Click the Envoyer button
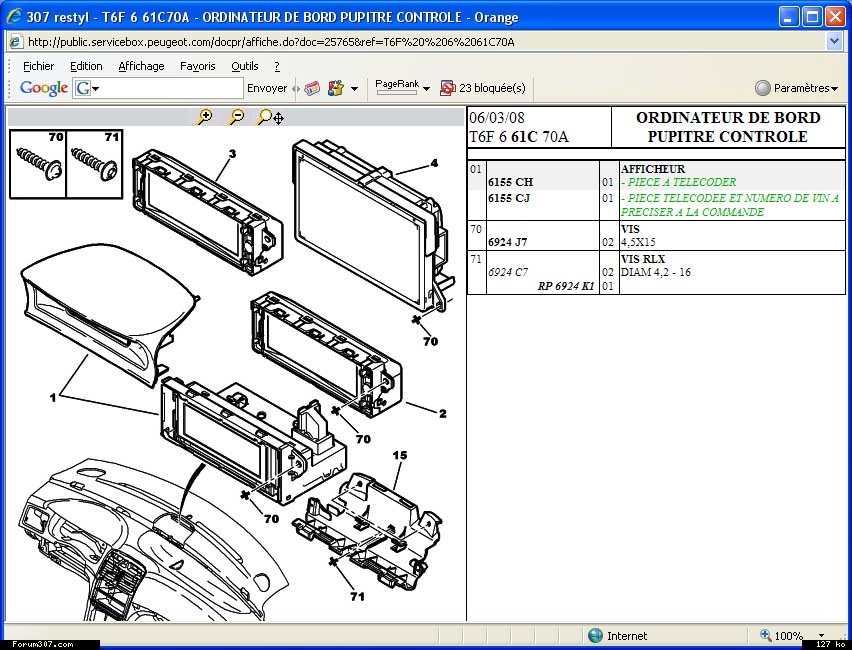 point(267,88)
